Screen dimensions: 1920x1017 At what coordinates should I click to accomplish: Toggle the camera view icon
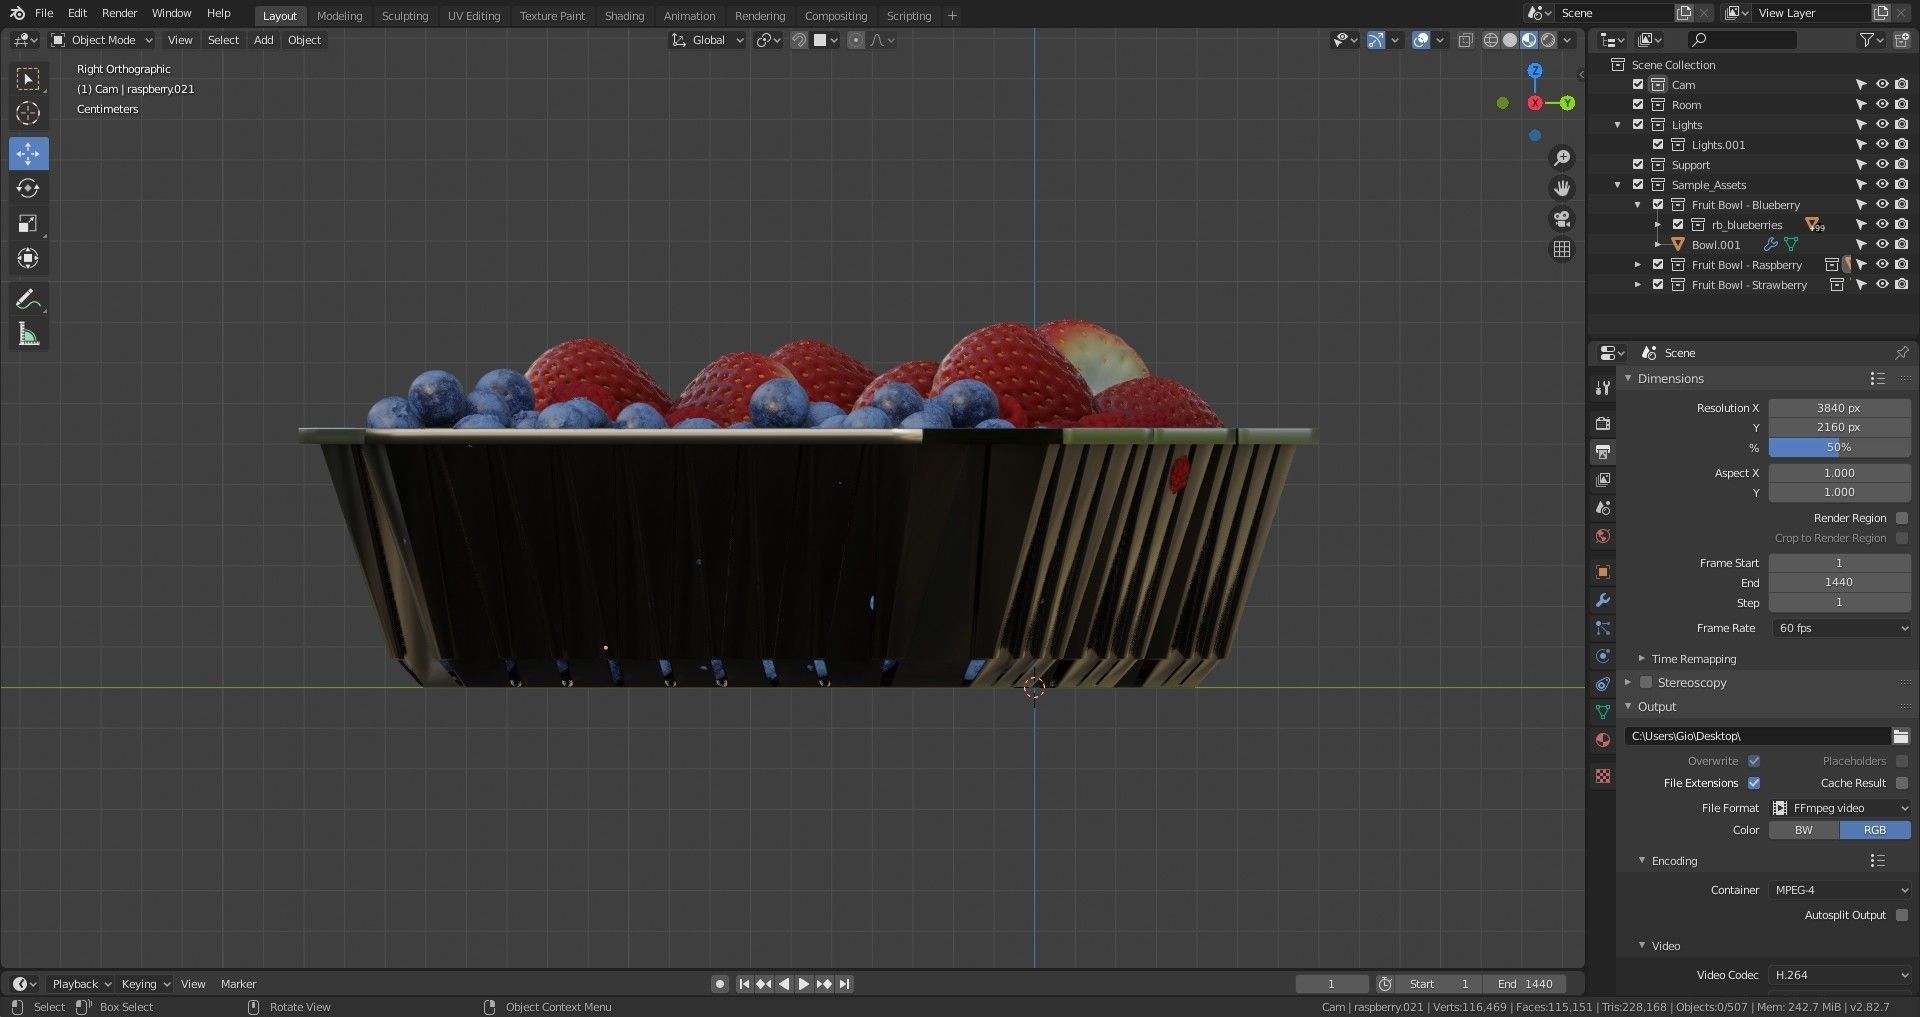tap(1561, 219)
